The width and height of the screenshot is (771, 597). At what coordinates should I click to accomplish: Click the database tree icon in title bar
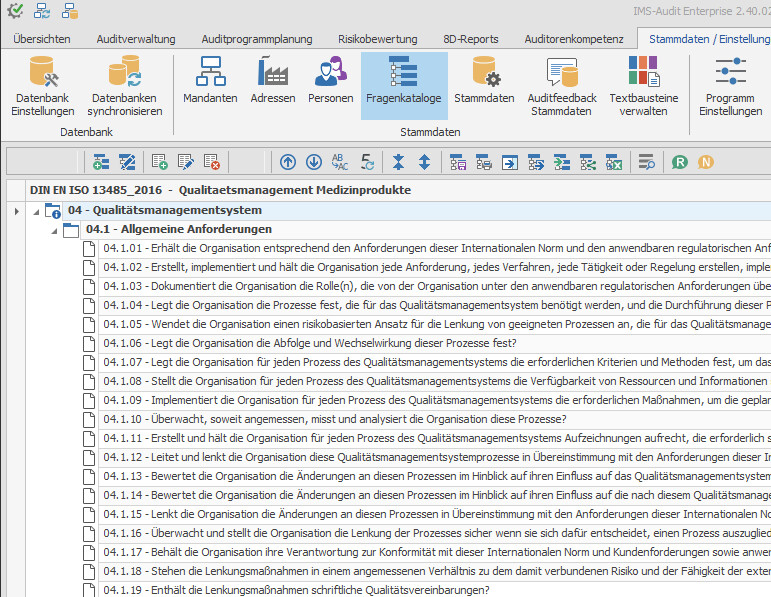pyautogui.click(x=70, y=10)
